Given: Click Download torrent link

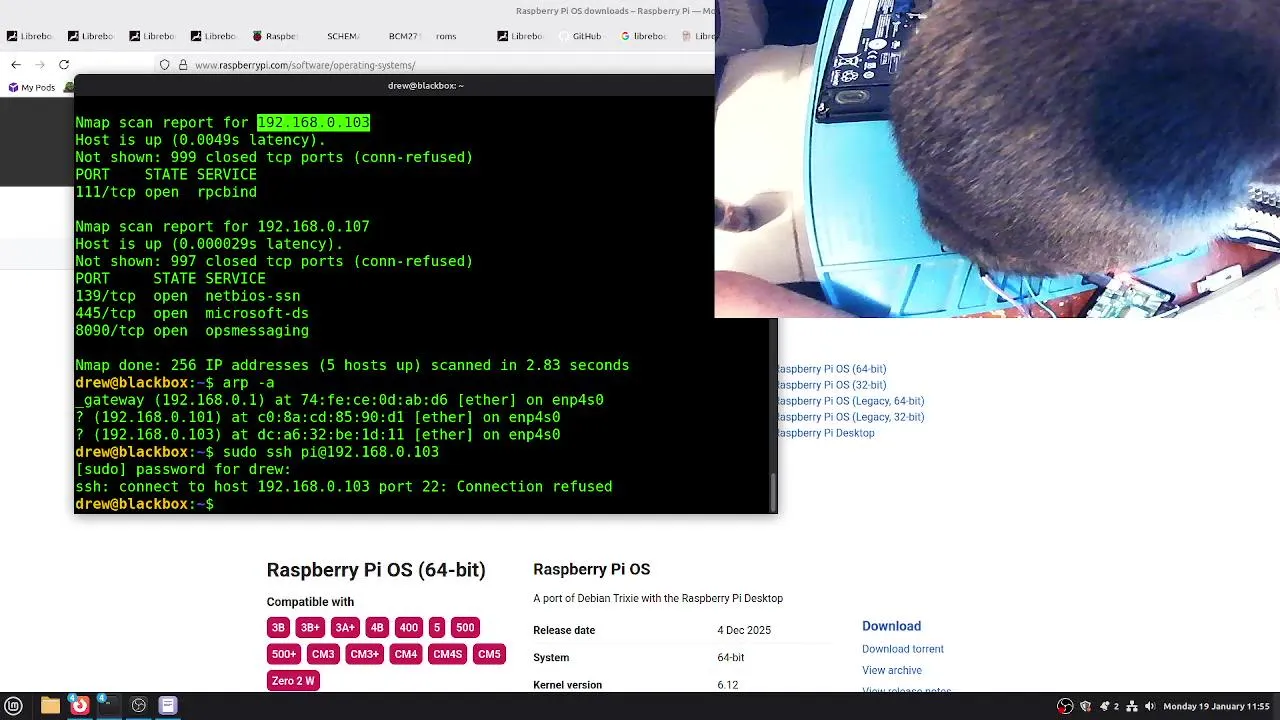Looking at the screenshot, I should pyautogui.click(x=903, y=649).
